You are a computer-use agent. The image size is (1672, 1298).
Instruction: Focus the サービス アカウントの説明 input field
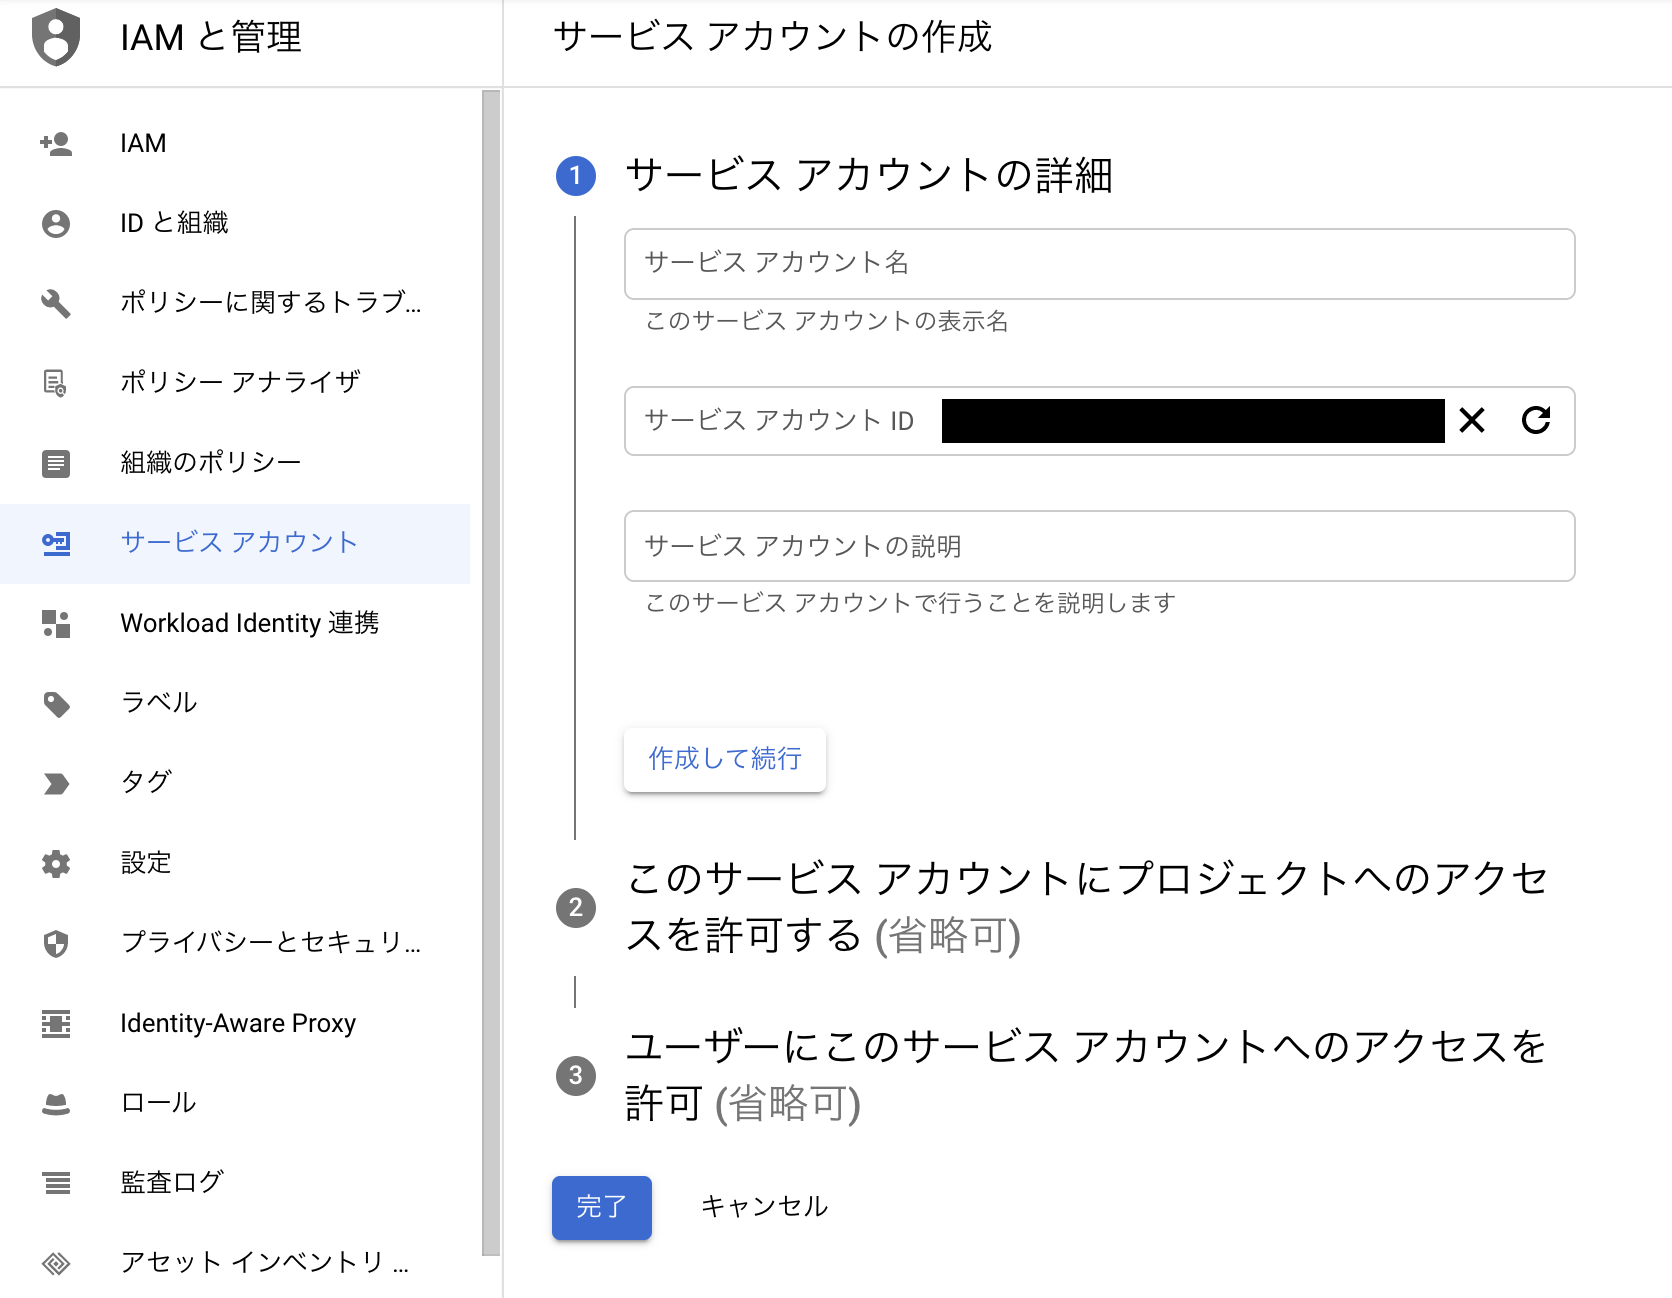click(x=1100, y=546)
